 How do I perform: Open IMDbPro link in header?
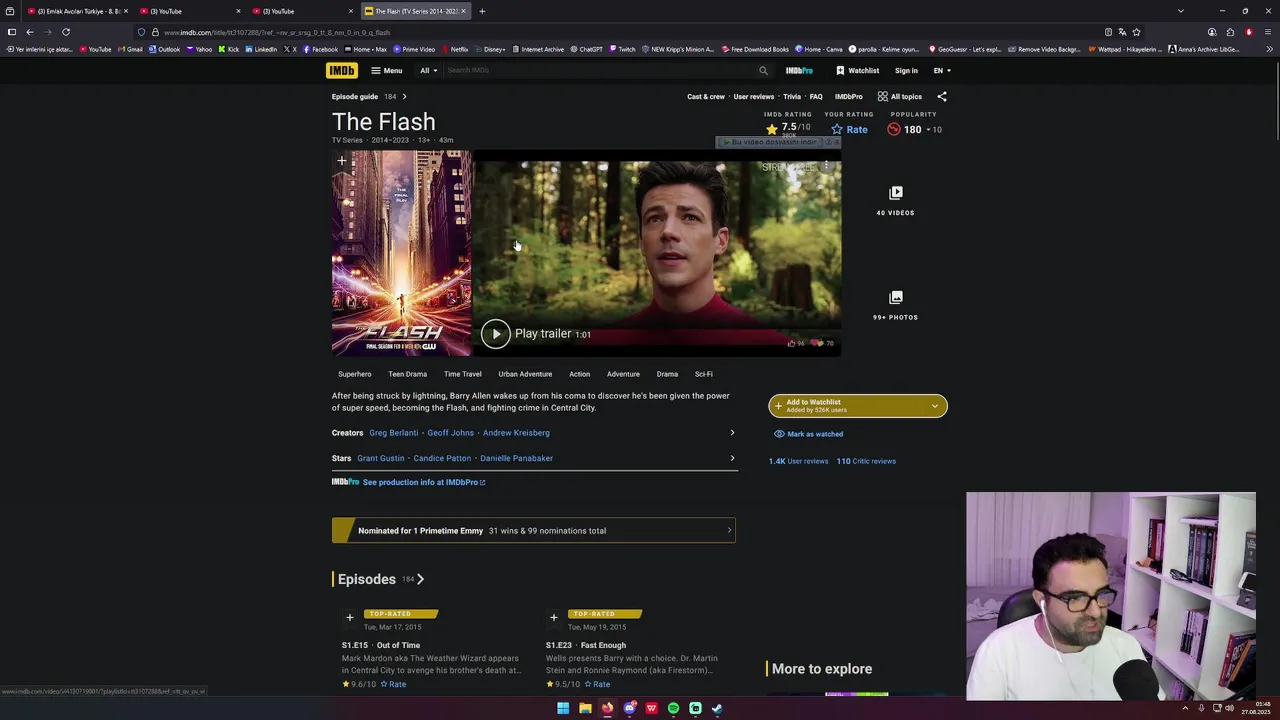pos(799,70)
